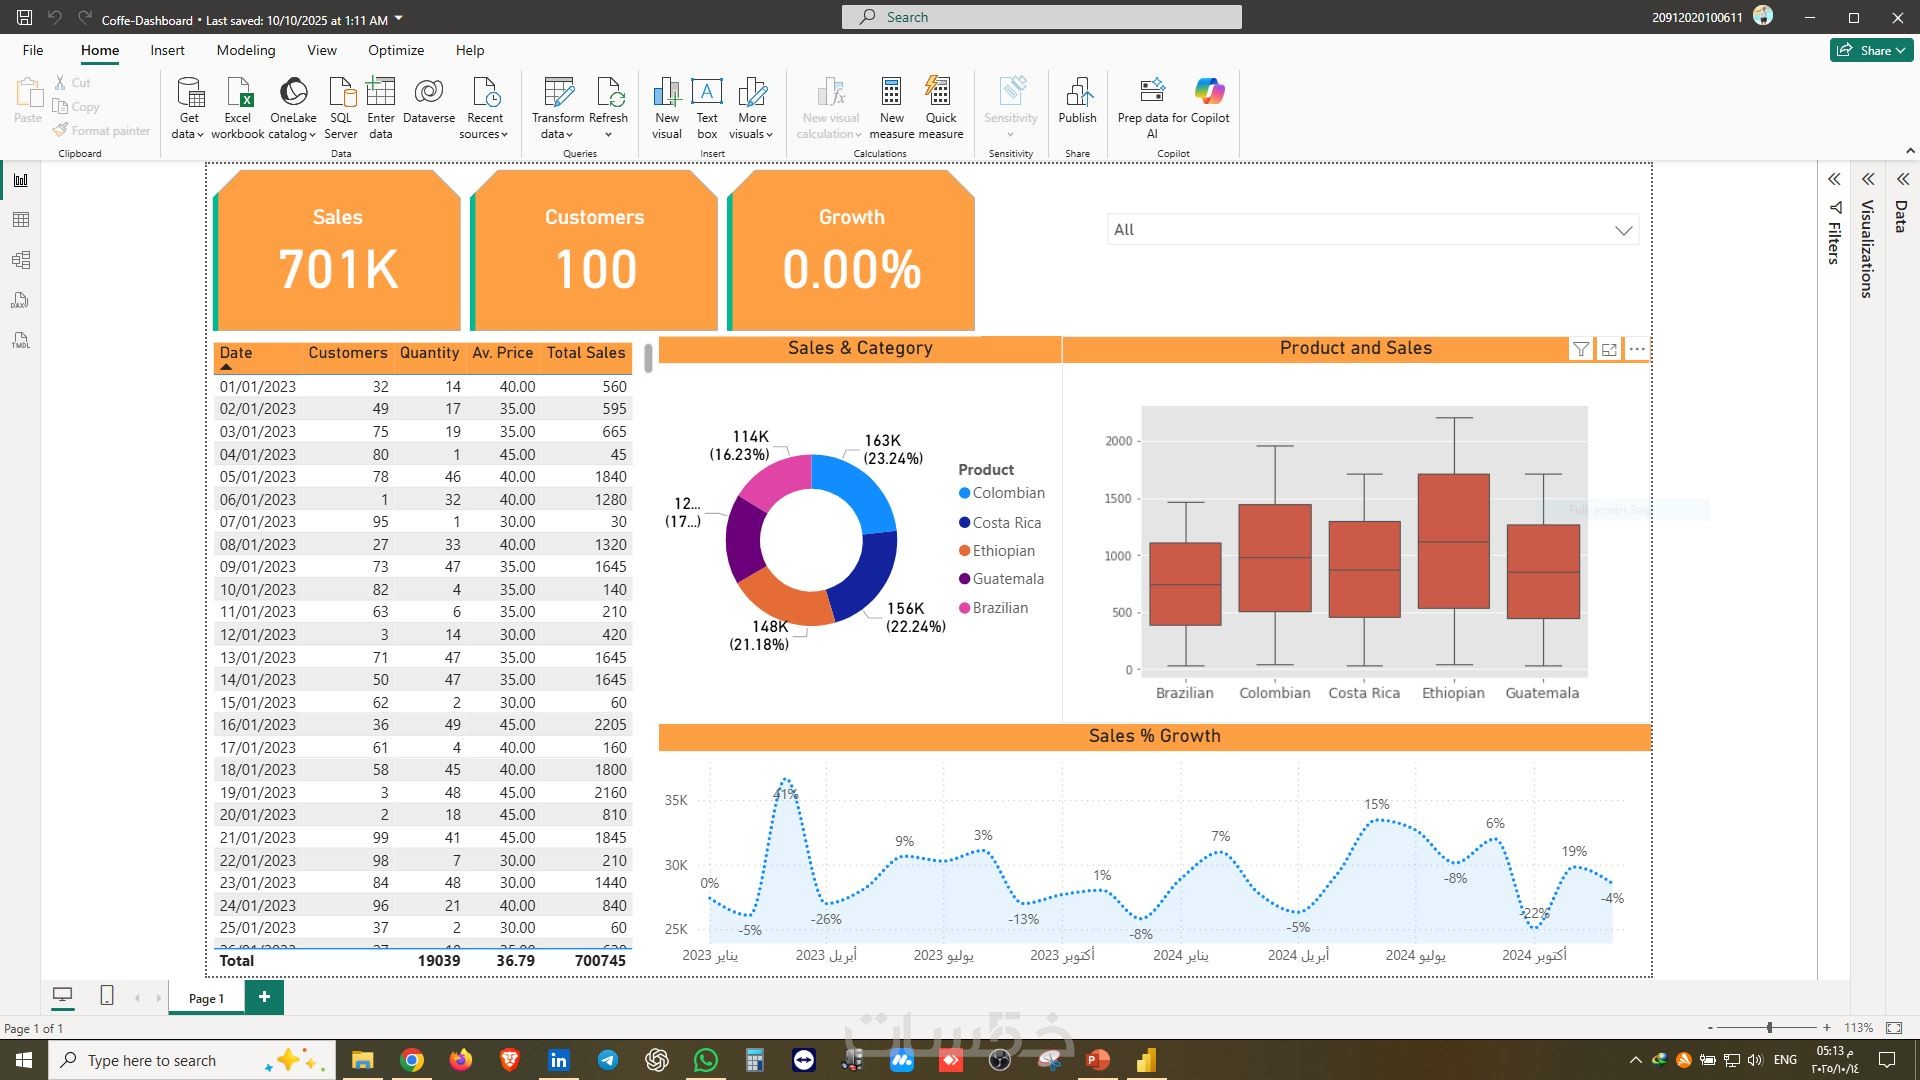
Task: Add a new report page
Action: (264, 997)
